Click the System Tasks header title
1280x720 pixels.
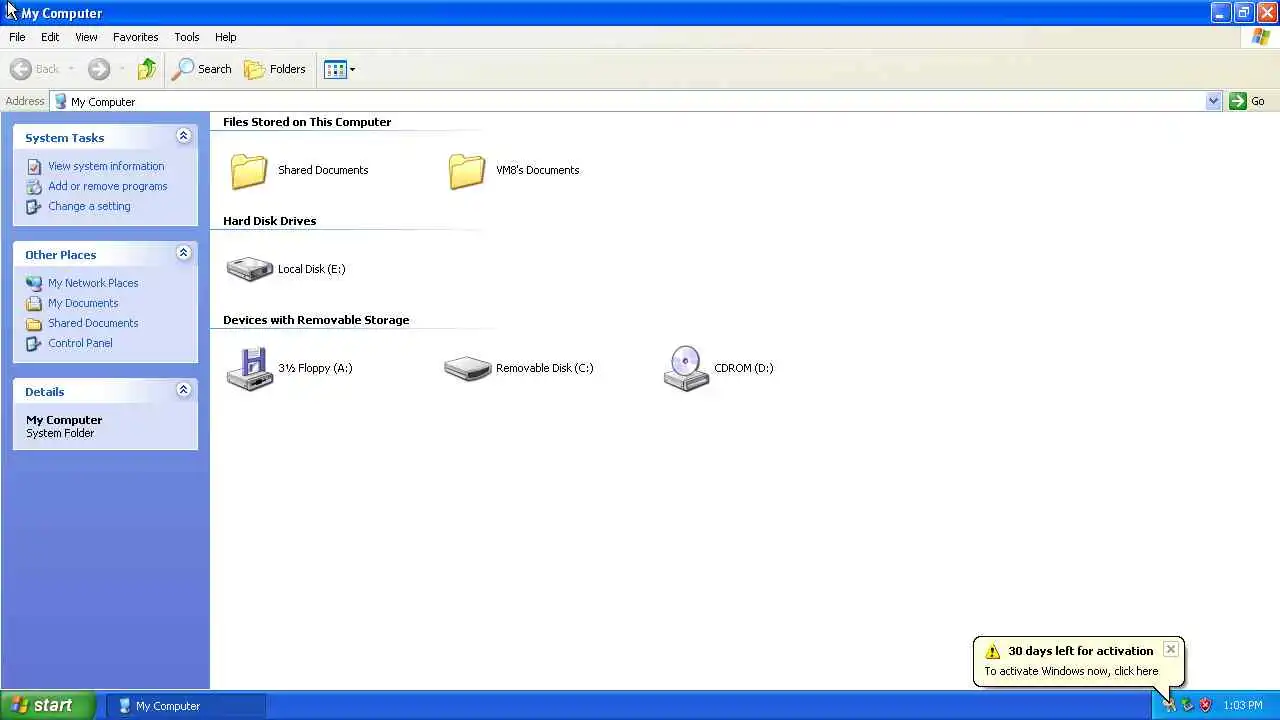pos(65,138)
